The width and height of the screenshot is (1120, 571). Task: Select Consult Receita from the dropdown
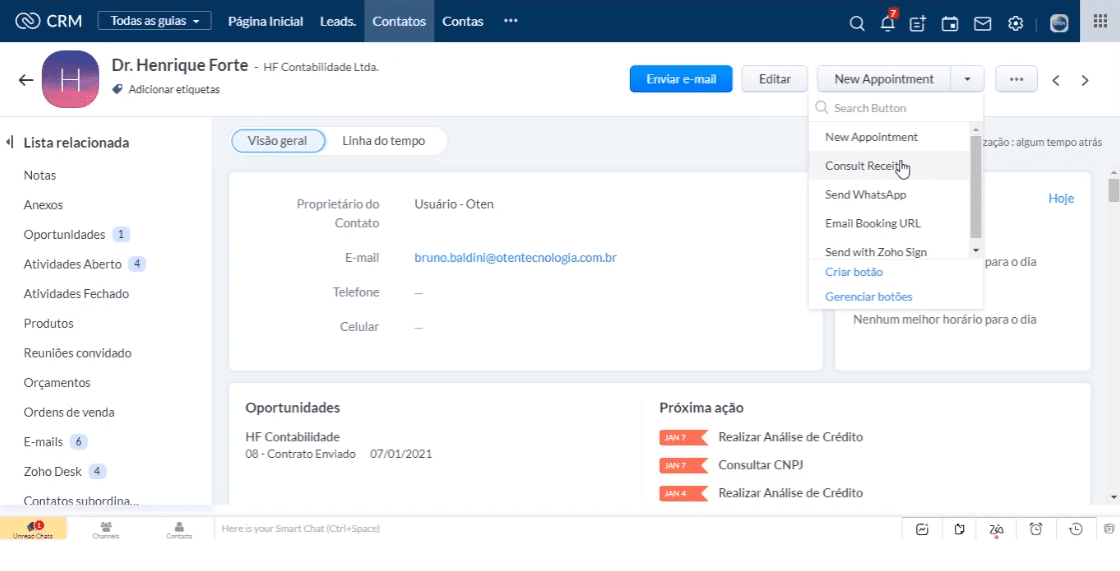pos(865,166)
